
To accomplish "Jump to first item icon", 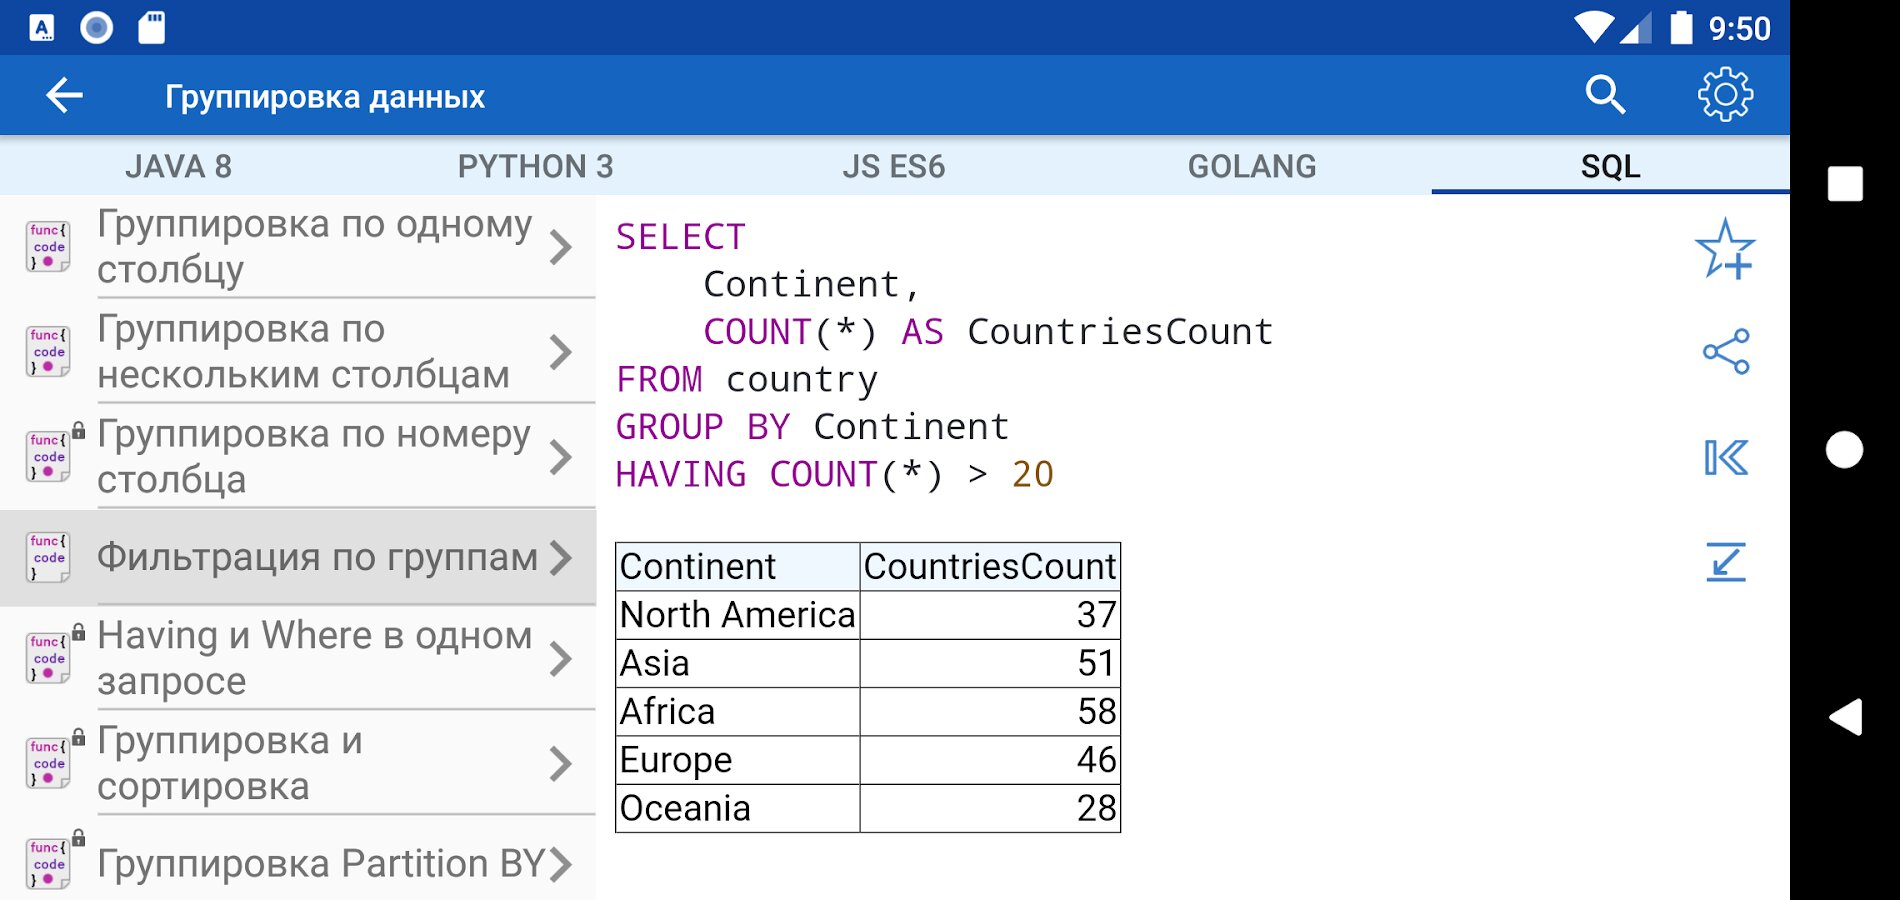I will (x=1726, y=457).
